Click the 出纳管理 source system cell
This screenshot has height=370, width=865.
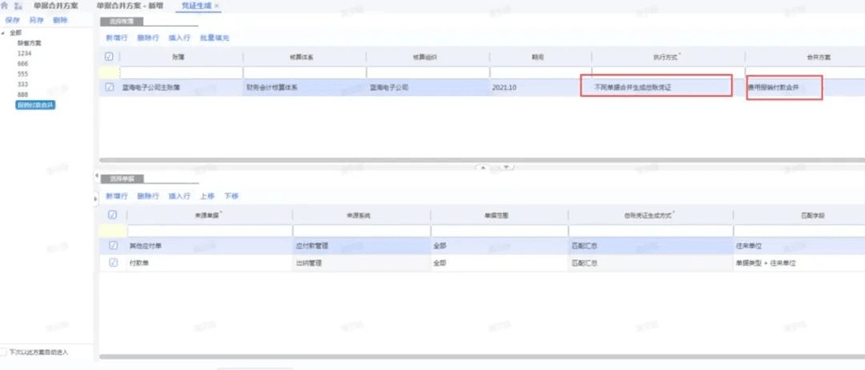coord(361,263)
